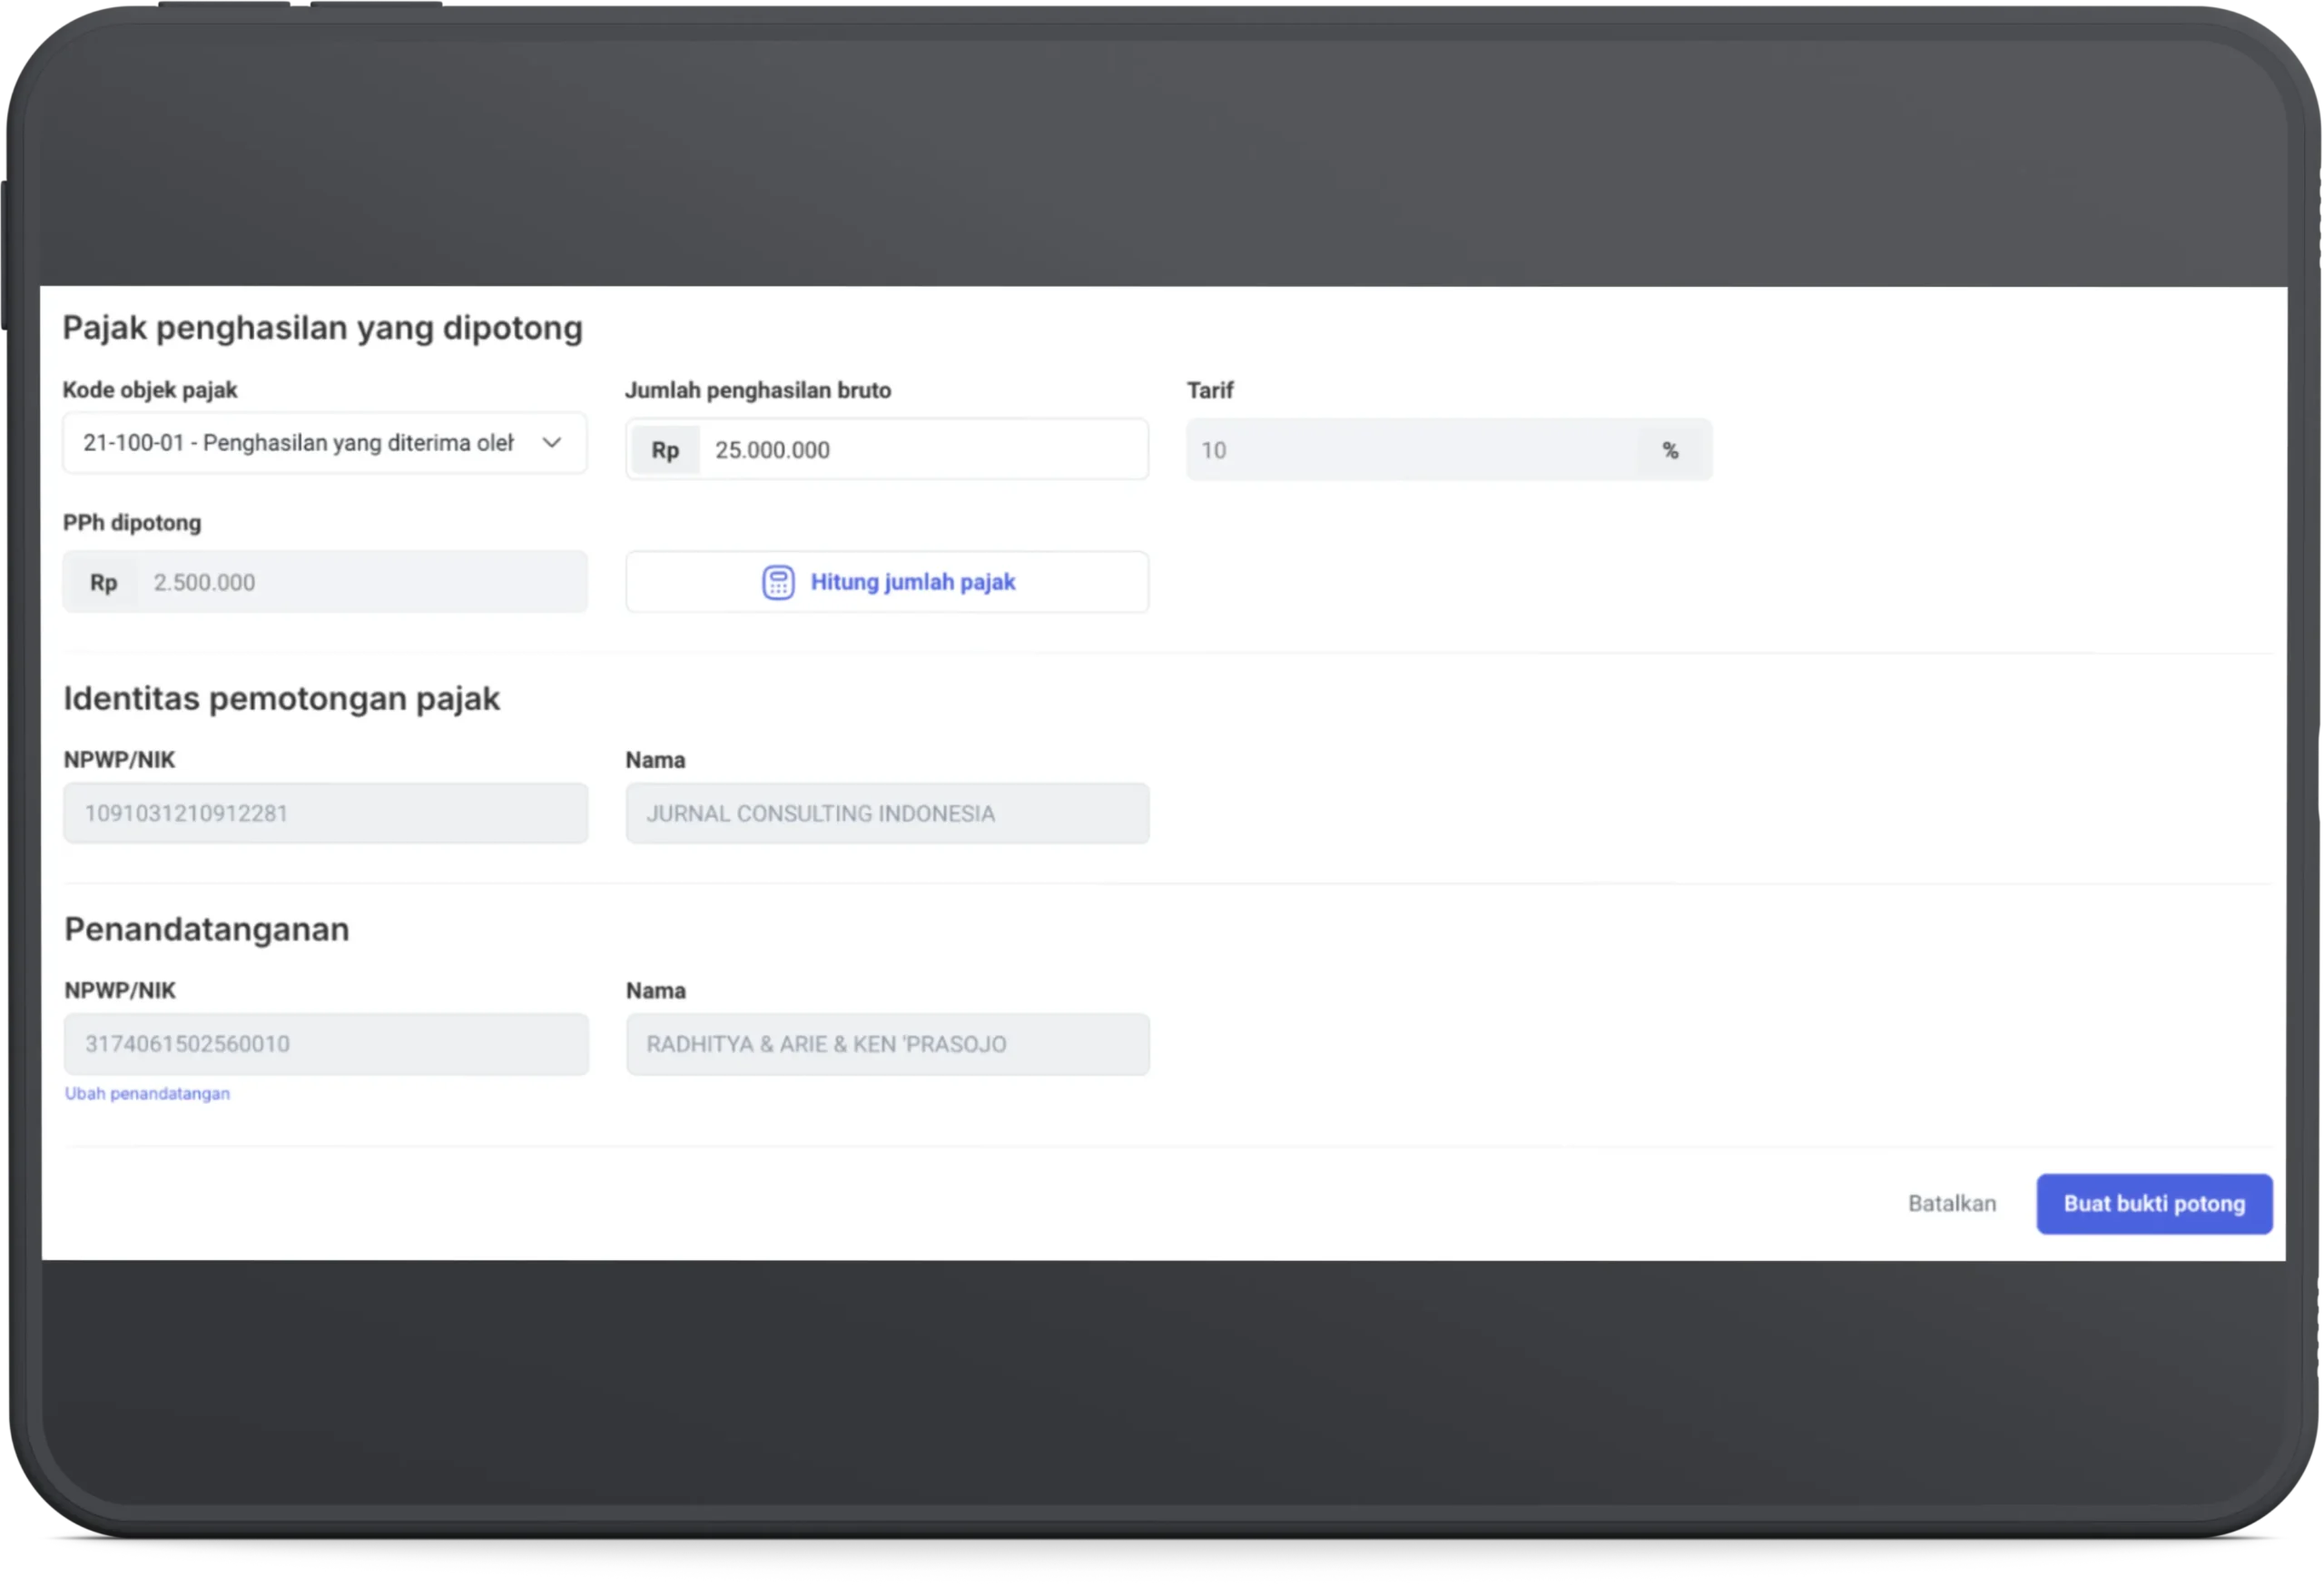Viewport: 2324px width, 1586px height.
Task: Cancel the form with Batalkan
Action: click(1951, 1203)
